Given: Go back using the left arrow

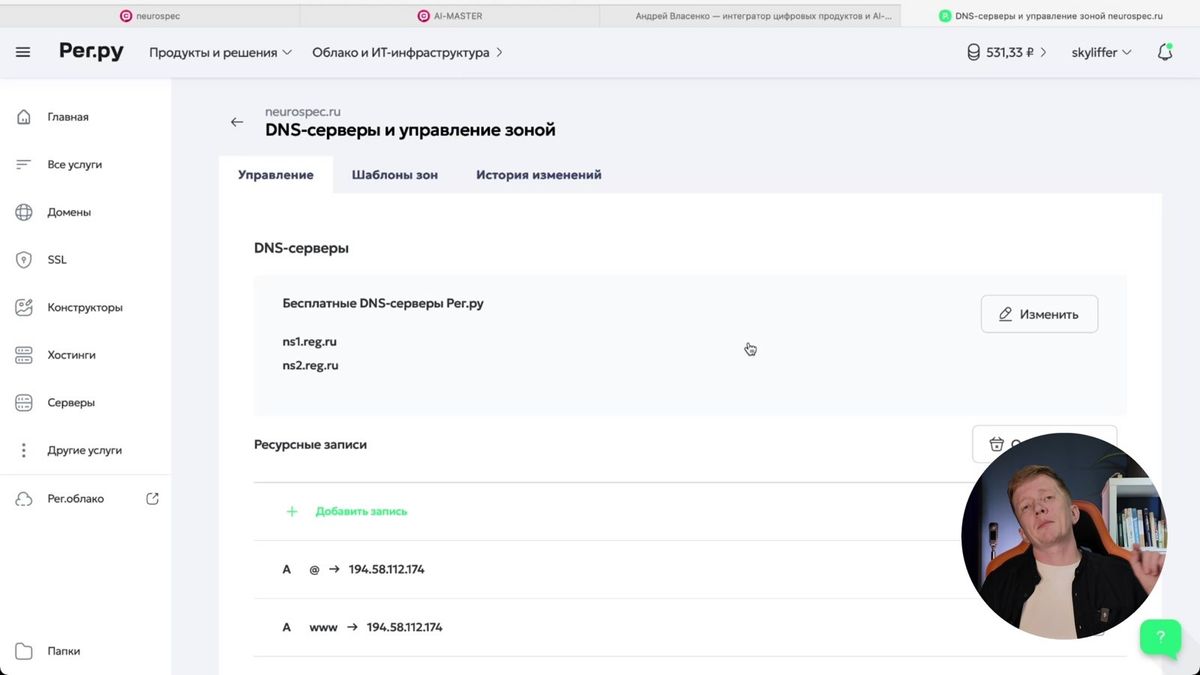Looking at the screenshot, I should point(237,122).
